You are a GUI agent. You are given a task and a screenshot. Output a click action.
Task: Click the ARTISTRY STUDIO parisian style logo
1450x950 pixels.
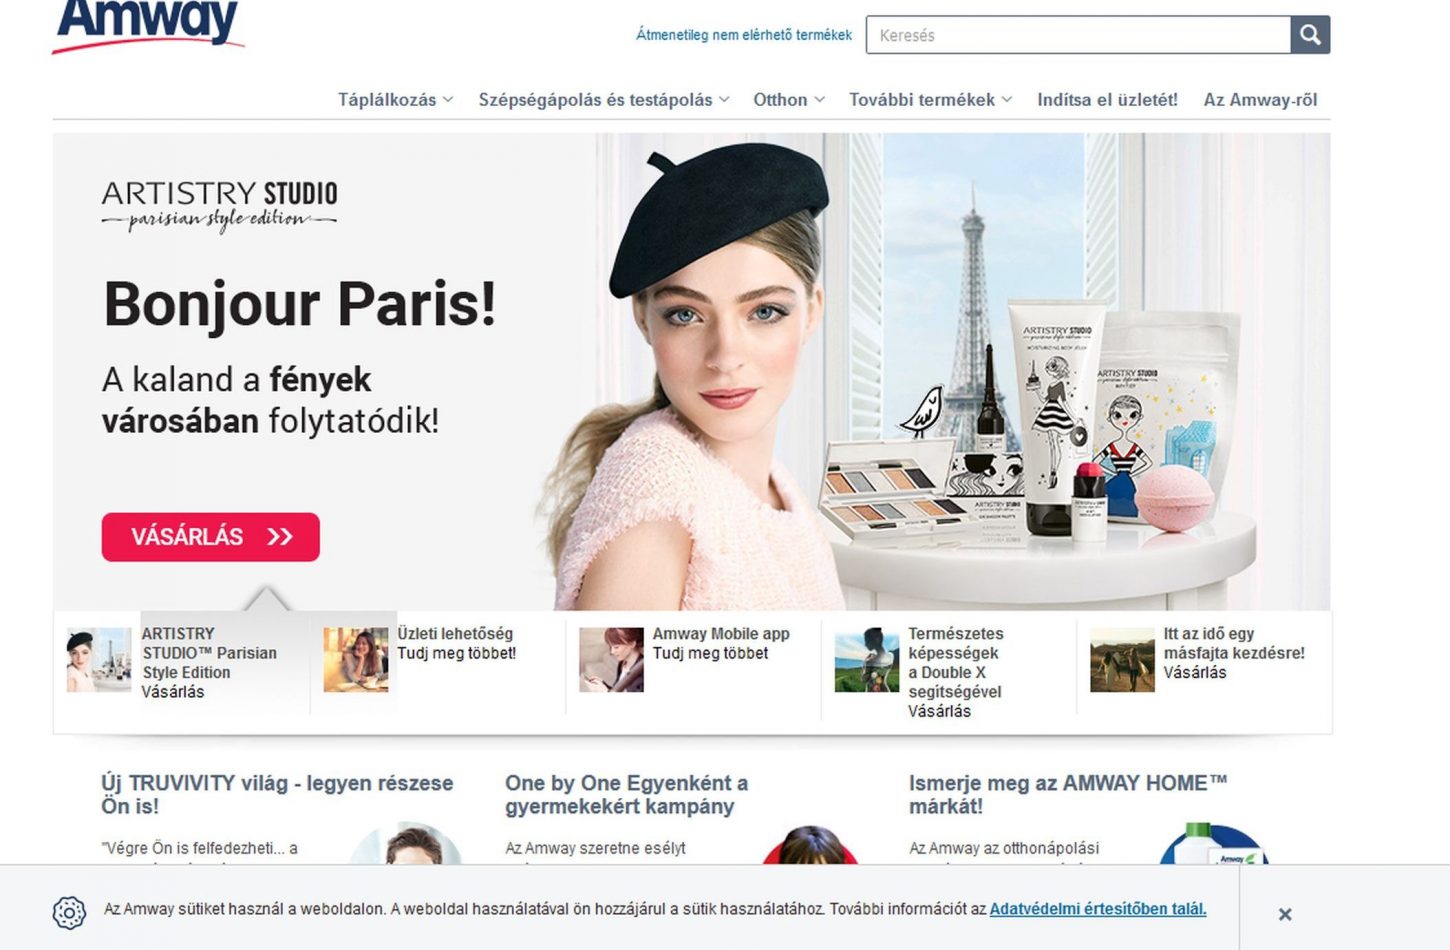219,206
